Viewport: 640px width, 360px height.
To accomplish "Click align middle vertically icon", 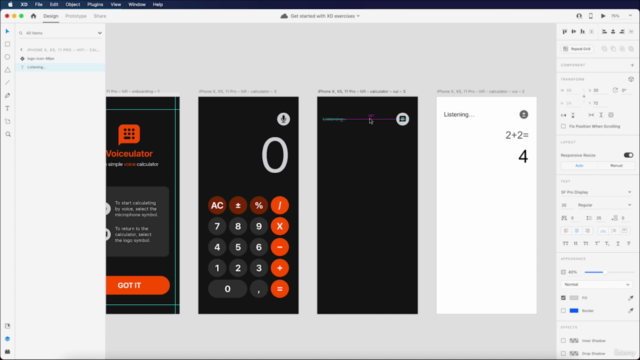I will (x=573, y=31).
